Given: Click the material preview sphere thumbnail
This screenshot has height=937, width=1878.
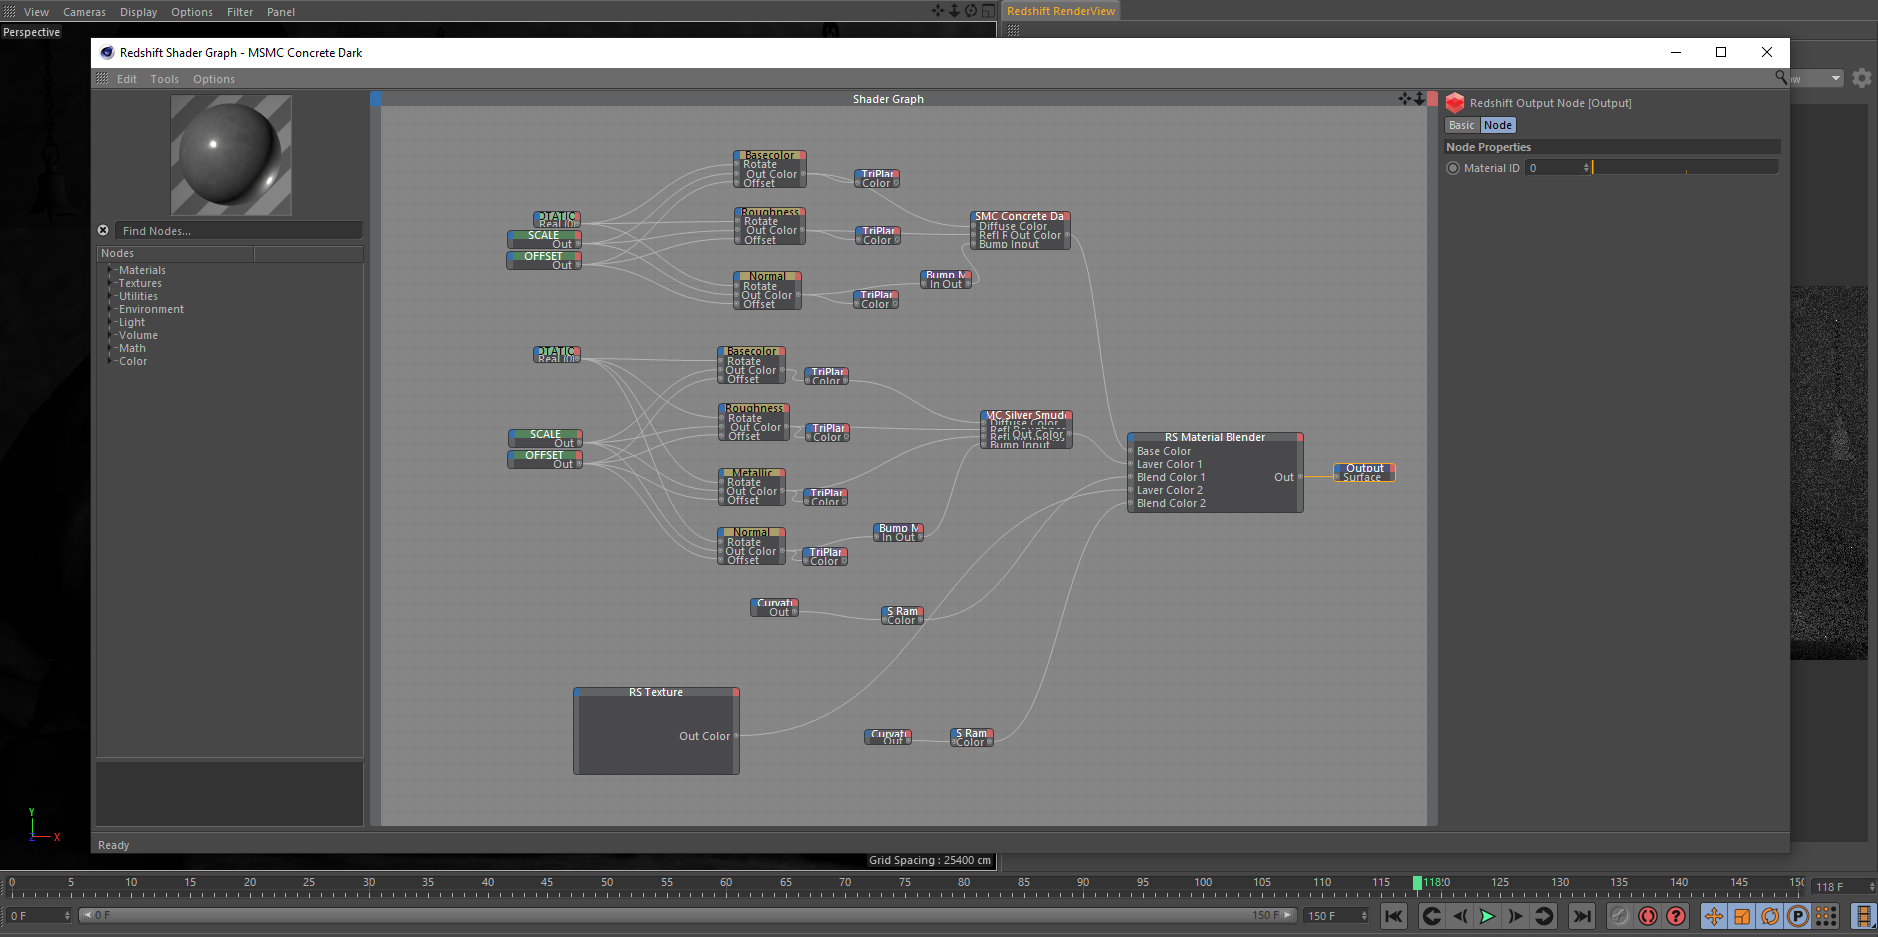Looking at the screenshot, I should (x=231, y=155).
